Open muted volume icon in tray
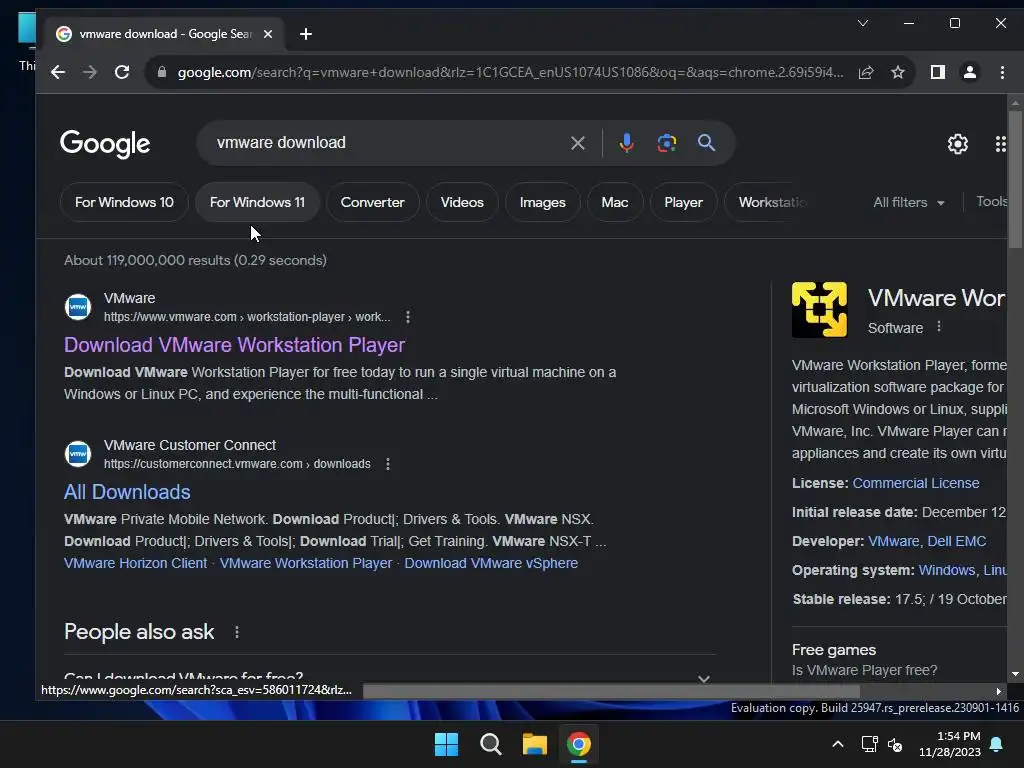This screenshot has width=1024, height=768. (895, 744)
